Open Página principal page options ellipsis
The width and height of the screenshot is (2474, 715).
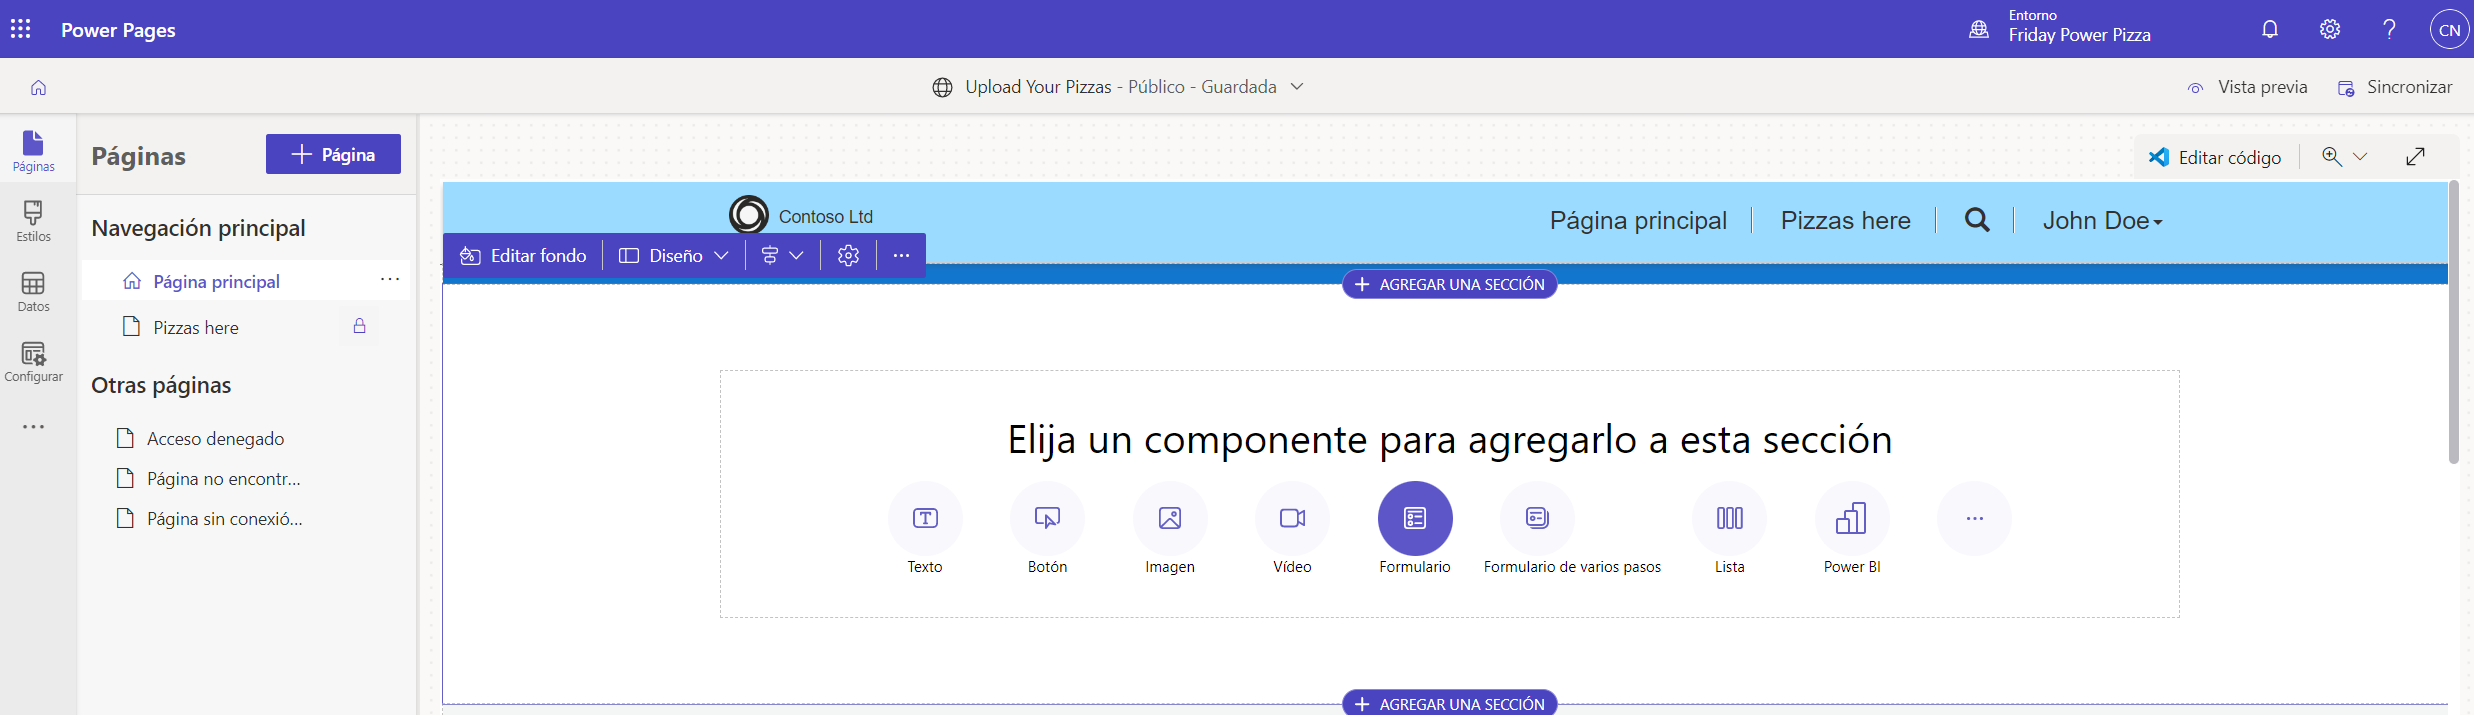coord(390,280)
